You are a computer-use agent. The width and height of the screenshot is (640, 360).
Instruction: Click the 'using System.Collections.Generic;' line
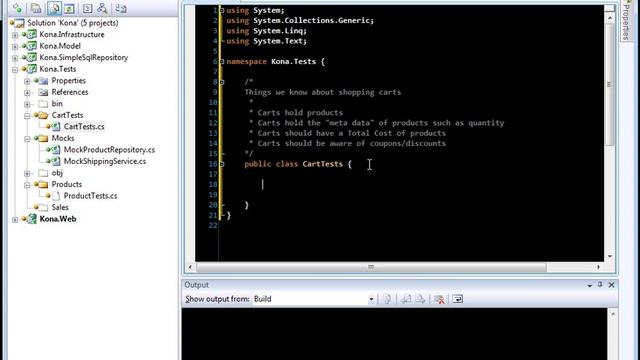tap(300, 20)
